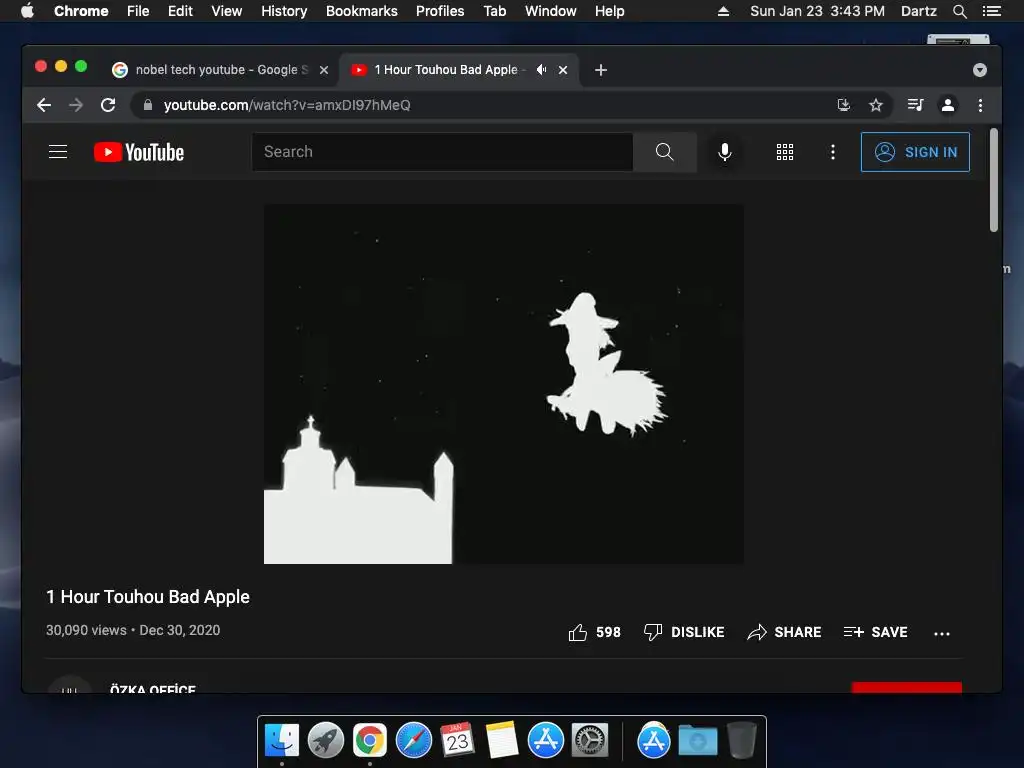Open the YouTube guide hamburger menu

(x=58, y=152)
